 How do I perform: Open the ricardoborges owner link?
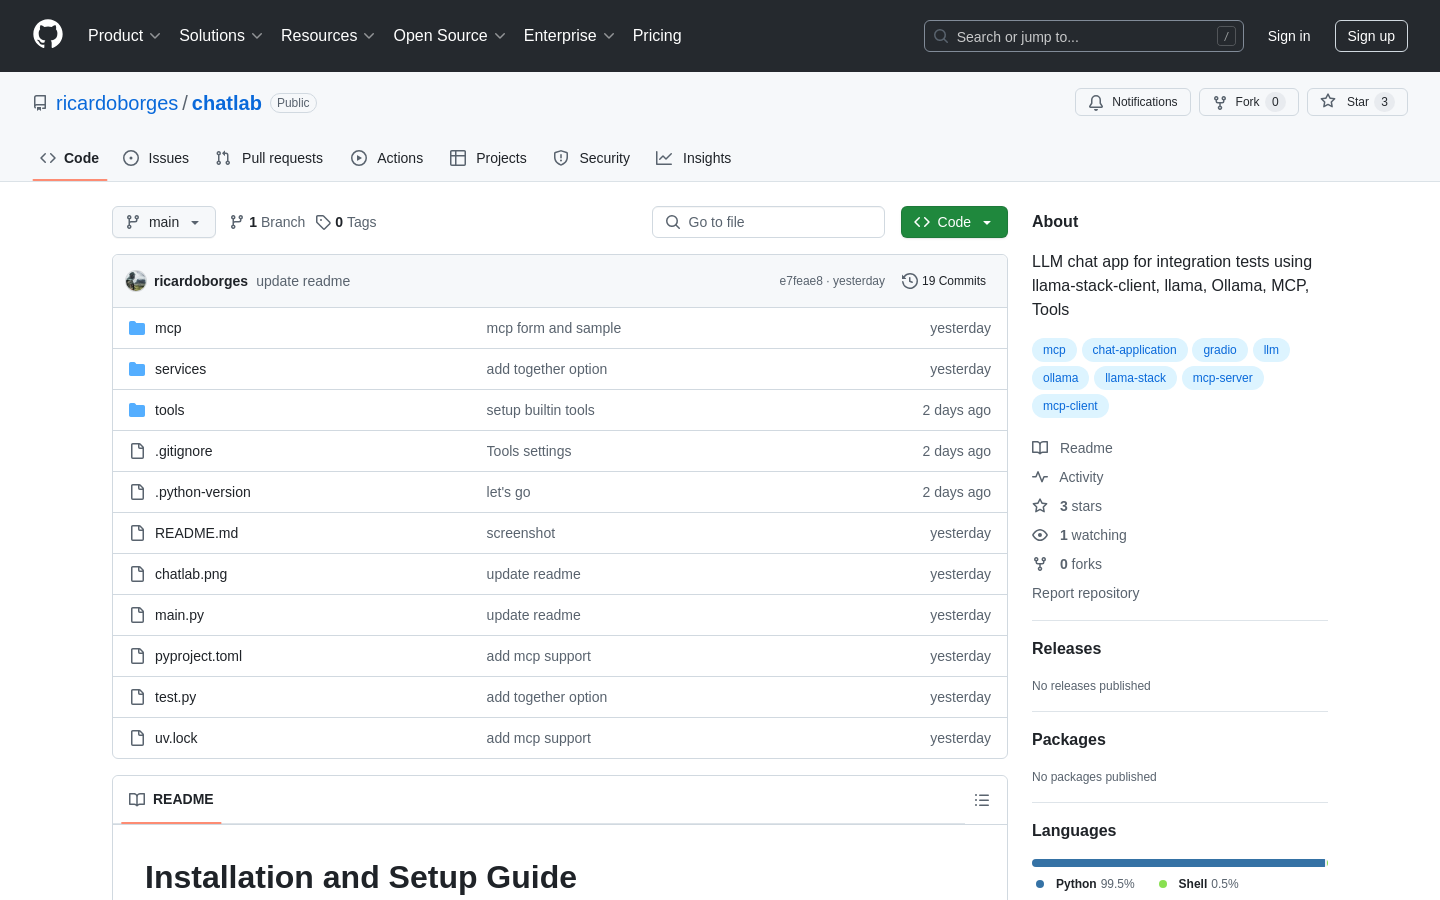(x=117, y=103)
